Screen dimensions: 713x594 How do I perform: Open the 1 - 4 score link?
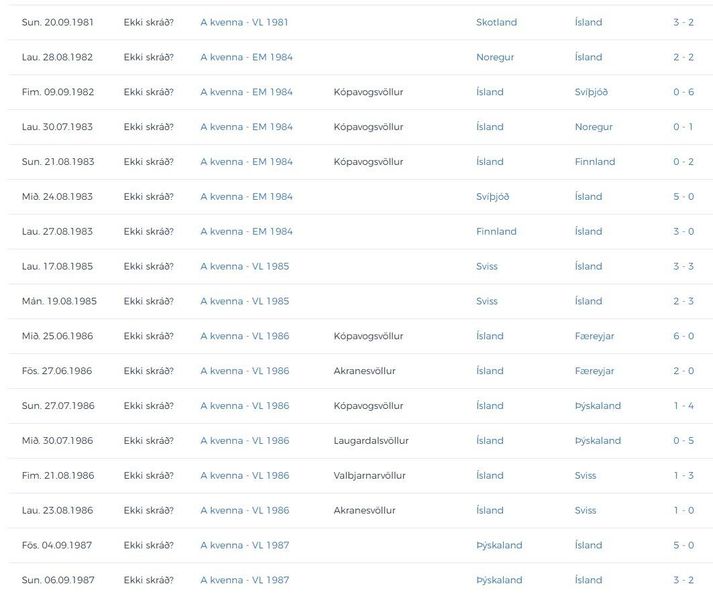[683, 406]
